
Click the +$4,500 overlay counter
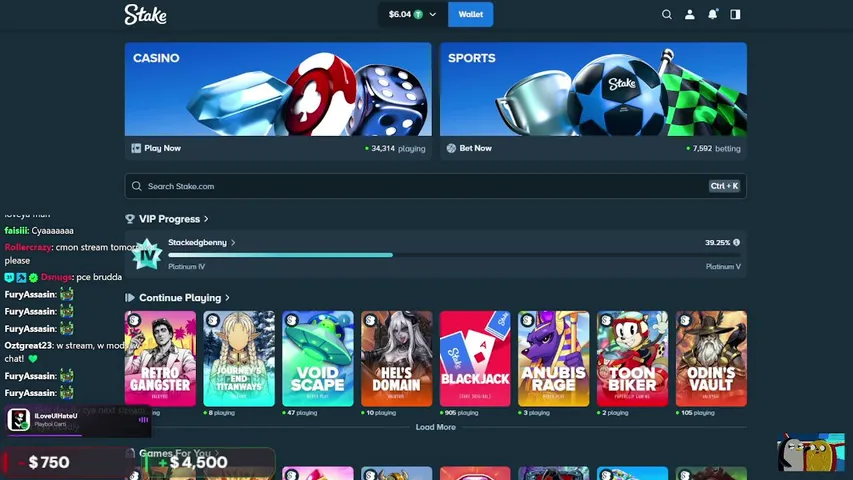click(208, 463)
